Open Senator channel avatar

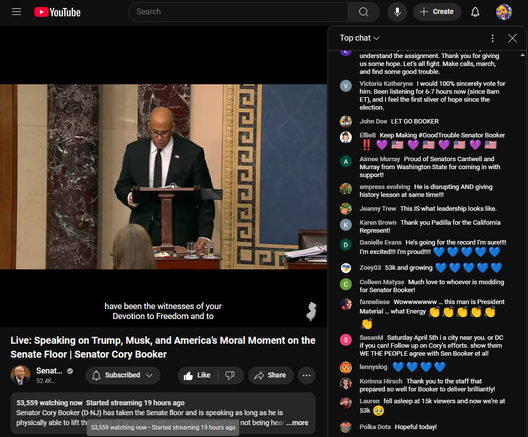pyautogui.click(x=20, y=375)
